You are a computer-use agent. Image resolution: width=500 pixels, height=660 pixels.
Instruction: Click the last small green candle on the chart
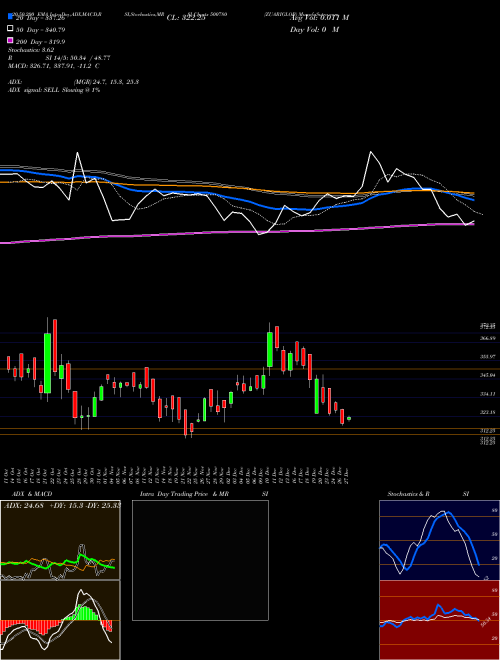click(348, 418)
